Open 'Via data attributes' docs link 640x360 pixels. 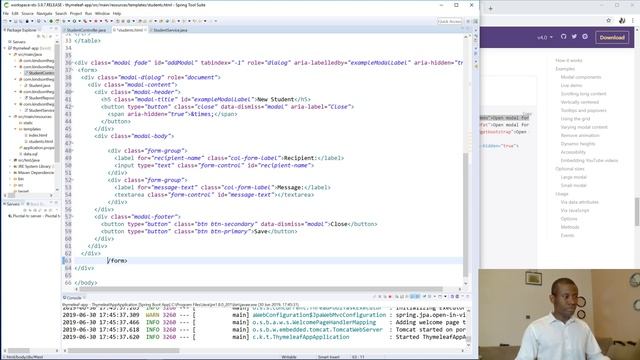(x=580, y=202)
